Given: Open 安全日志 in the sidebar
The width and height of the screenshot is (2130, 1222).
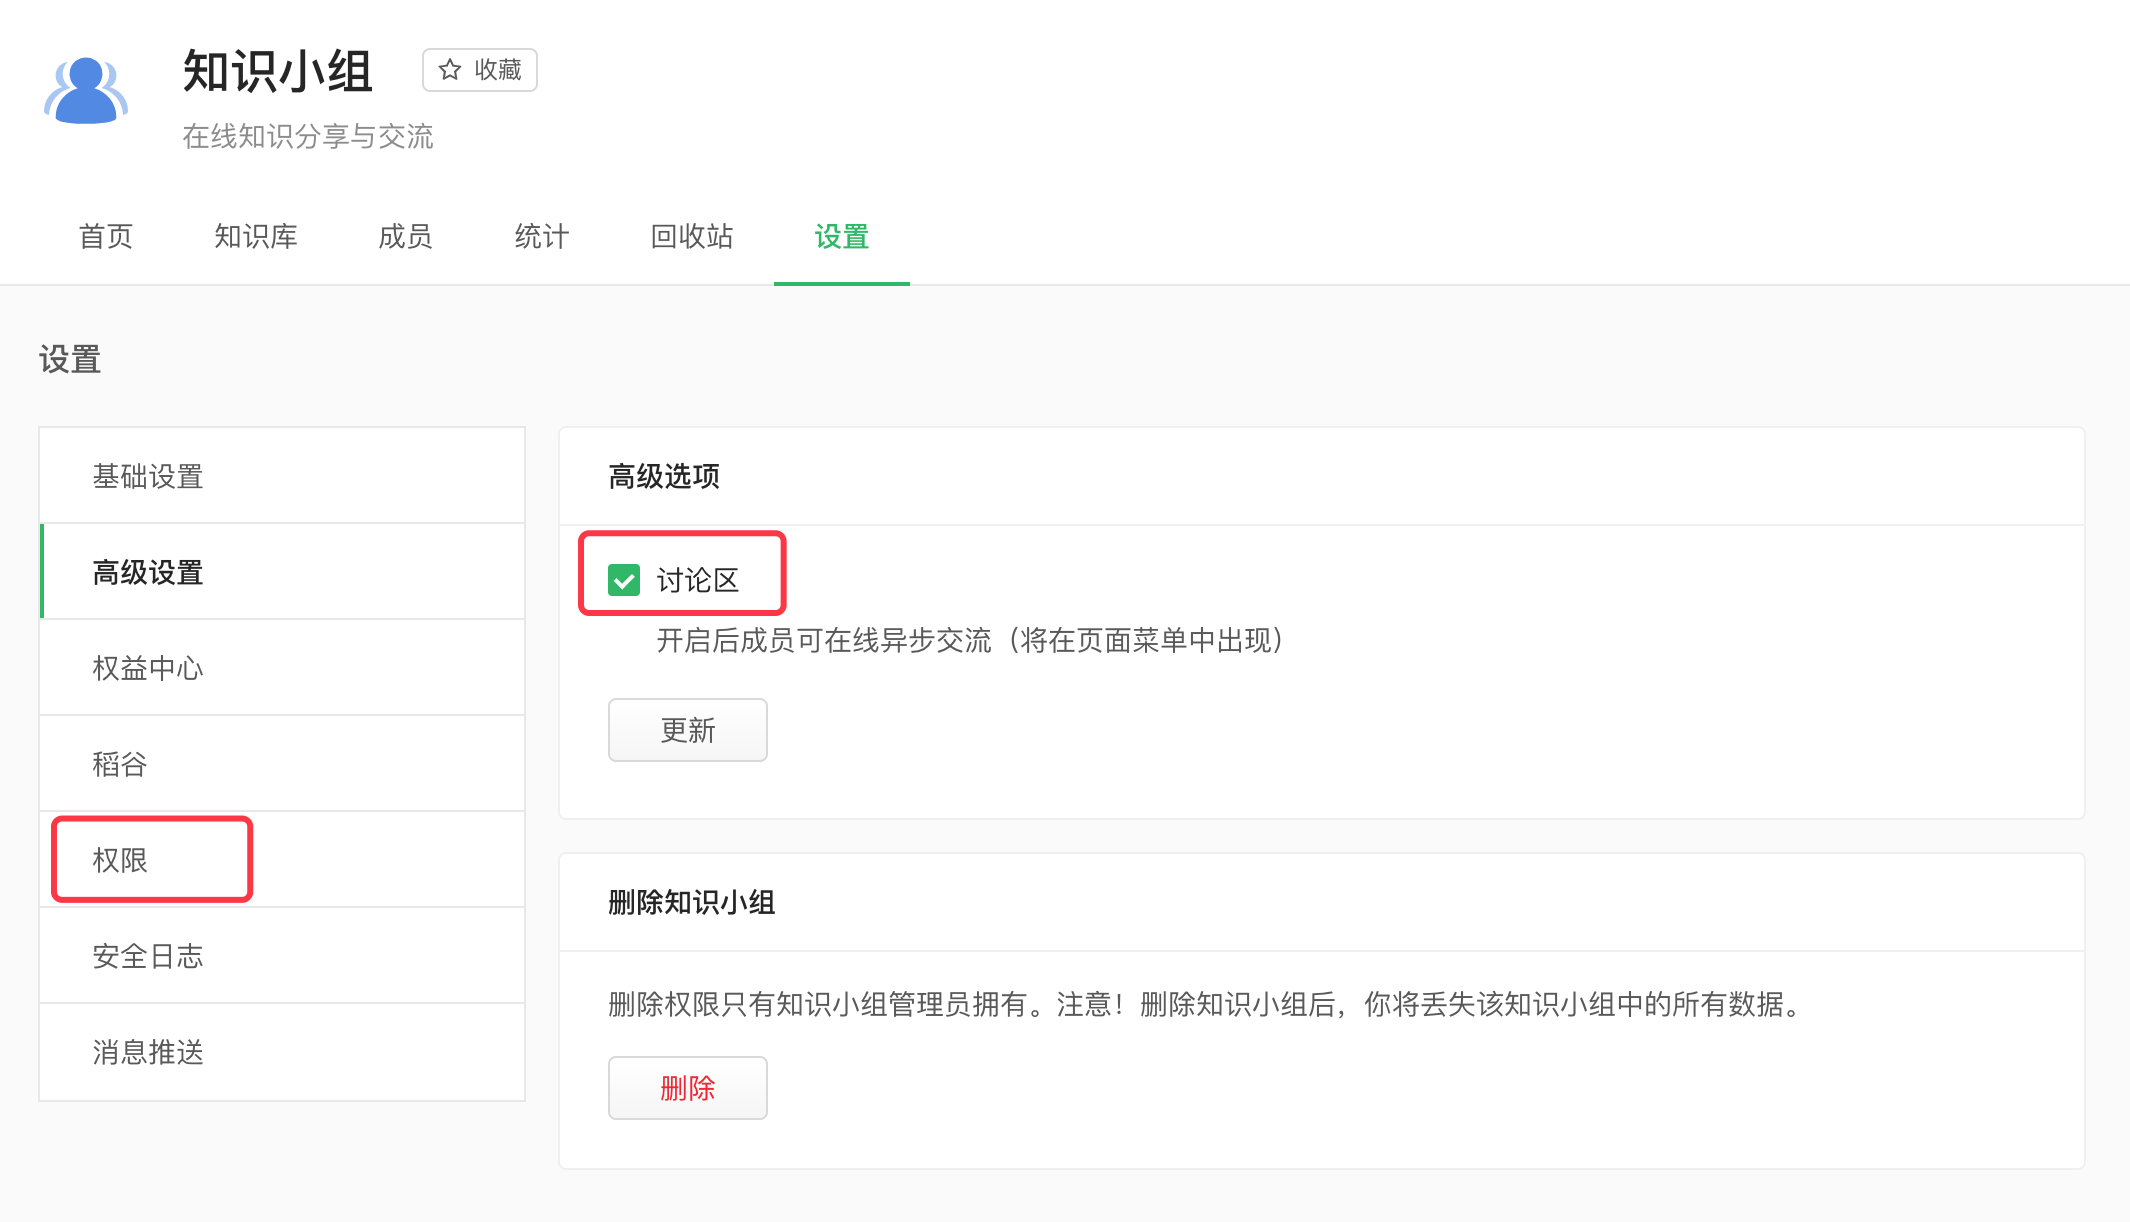Looking at the screenshot, I should click(x=148, y=956).
